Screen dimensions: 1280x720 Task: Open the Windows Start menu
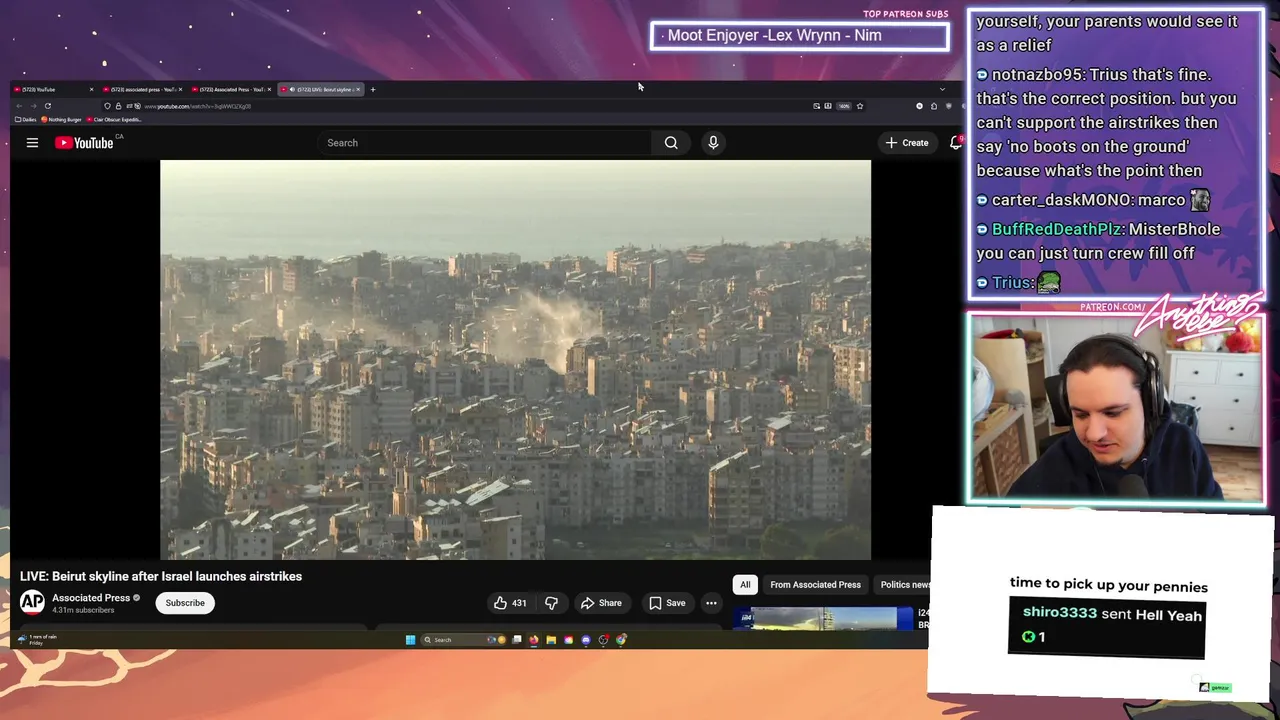410,640
